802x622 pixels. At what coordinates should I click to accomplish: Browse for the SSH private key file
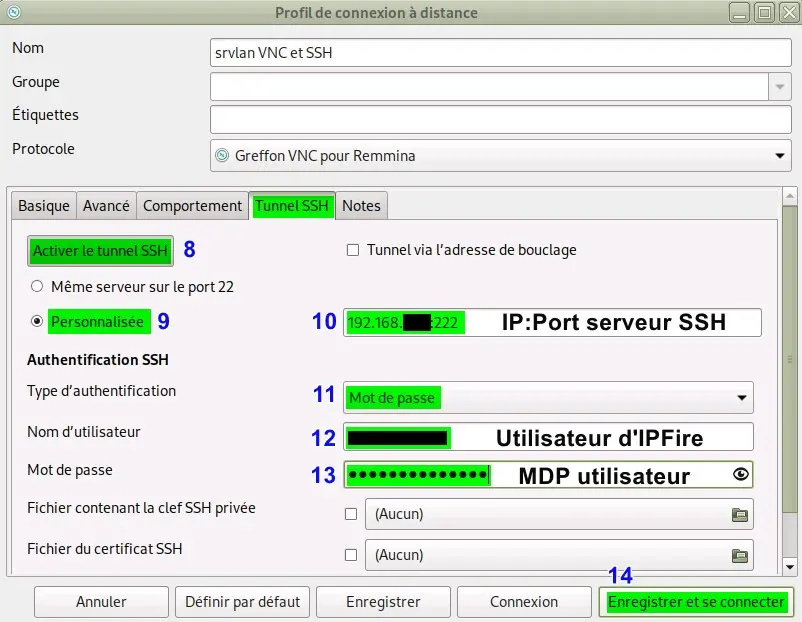pyautogui.click(x=738, y=513)
